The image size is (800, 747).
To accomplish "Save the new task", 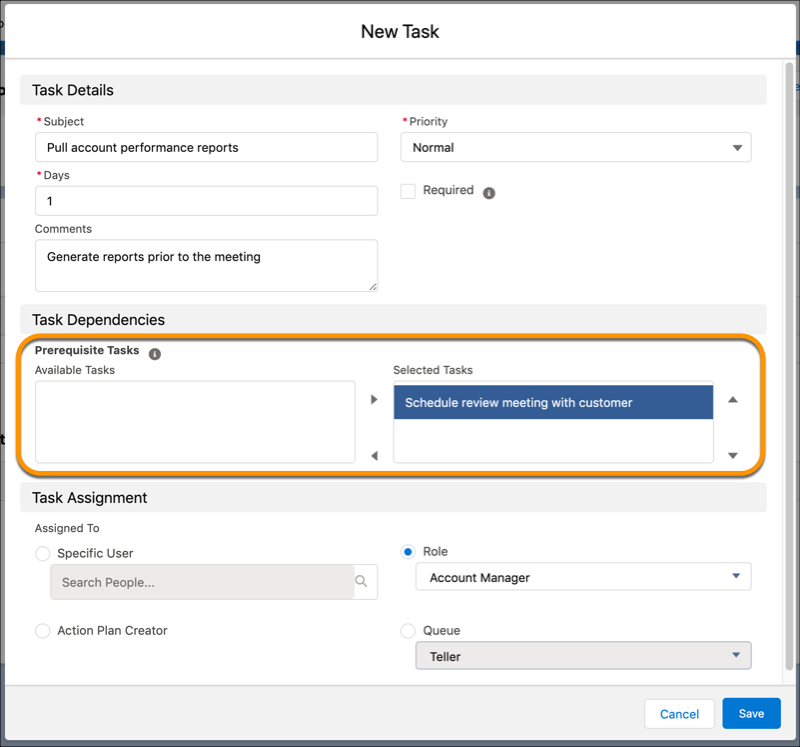I will click(x=751, y=713).
